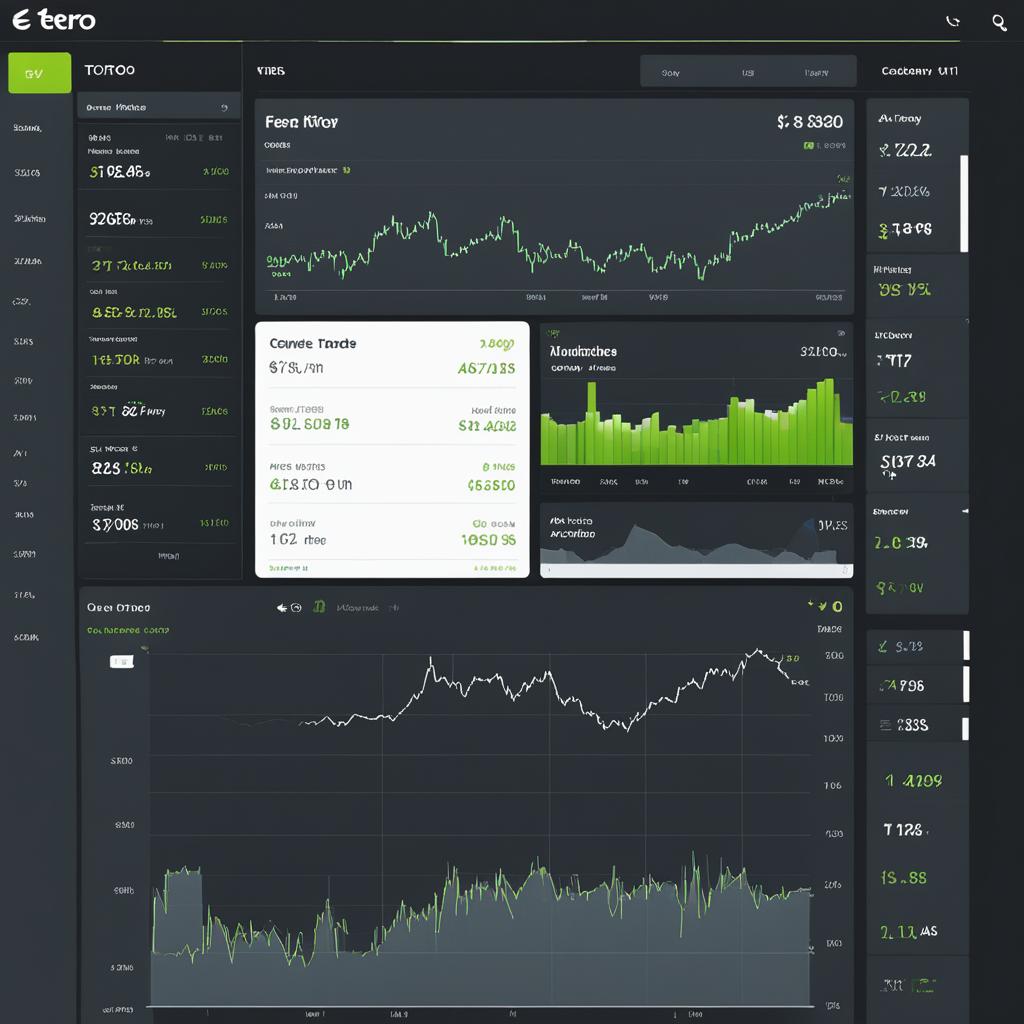1024x1024 pixels.
Task: Click the green candlestick price chart
Action: point(558,238)
